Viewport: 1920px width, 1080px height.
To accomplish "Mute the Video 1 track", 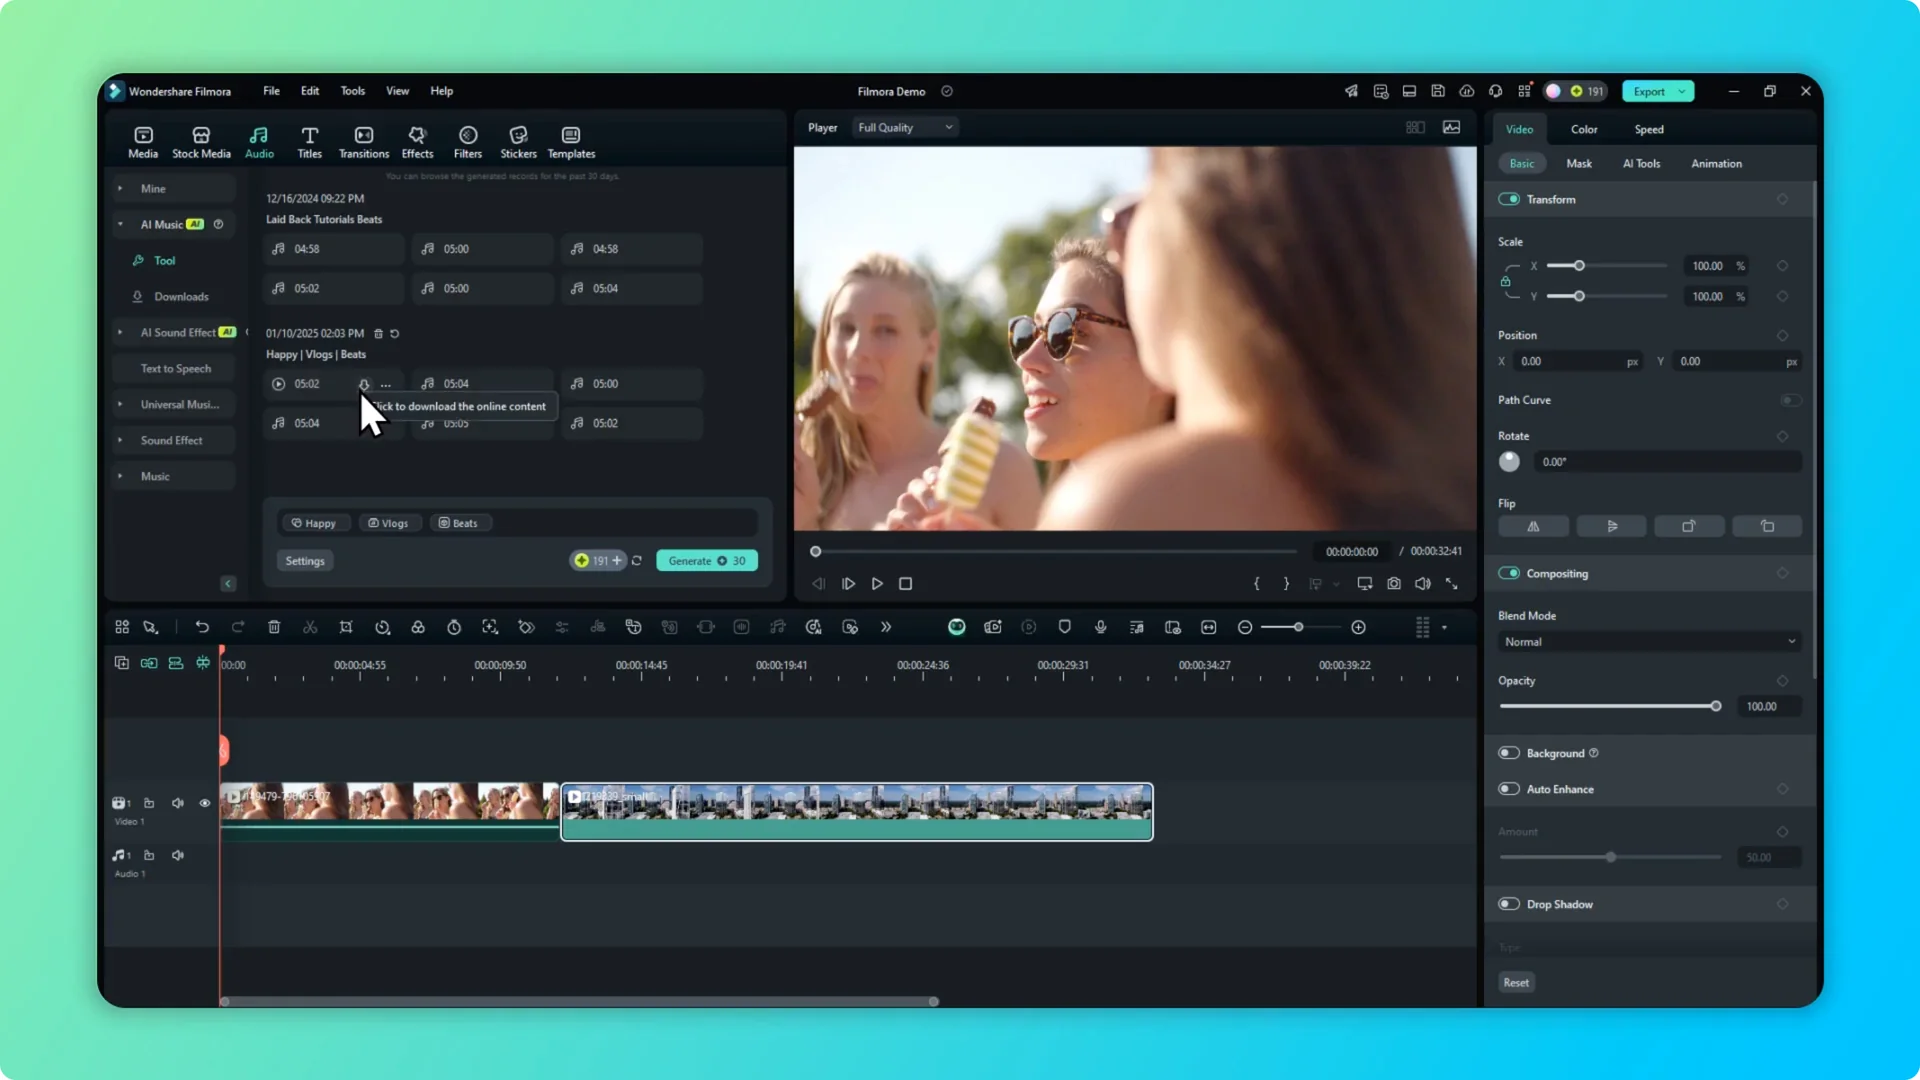I will (x=178, y=803).
